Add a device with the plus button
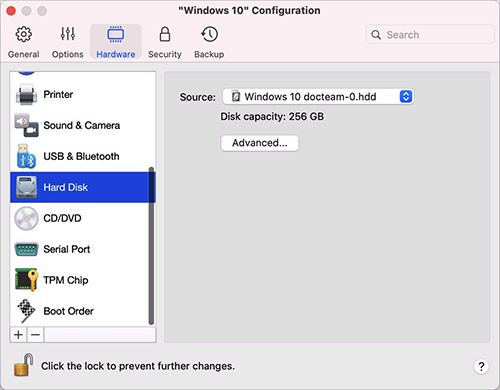Image resolution: width=500 pixels, height=390 pixels. 19,334
